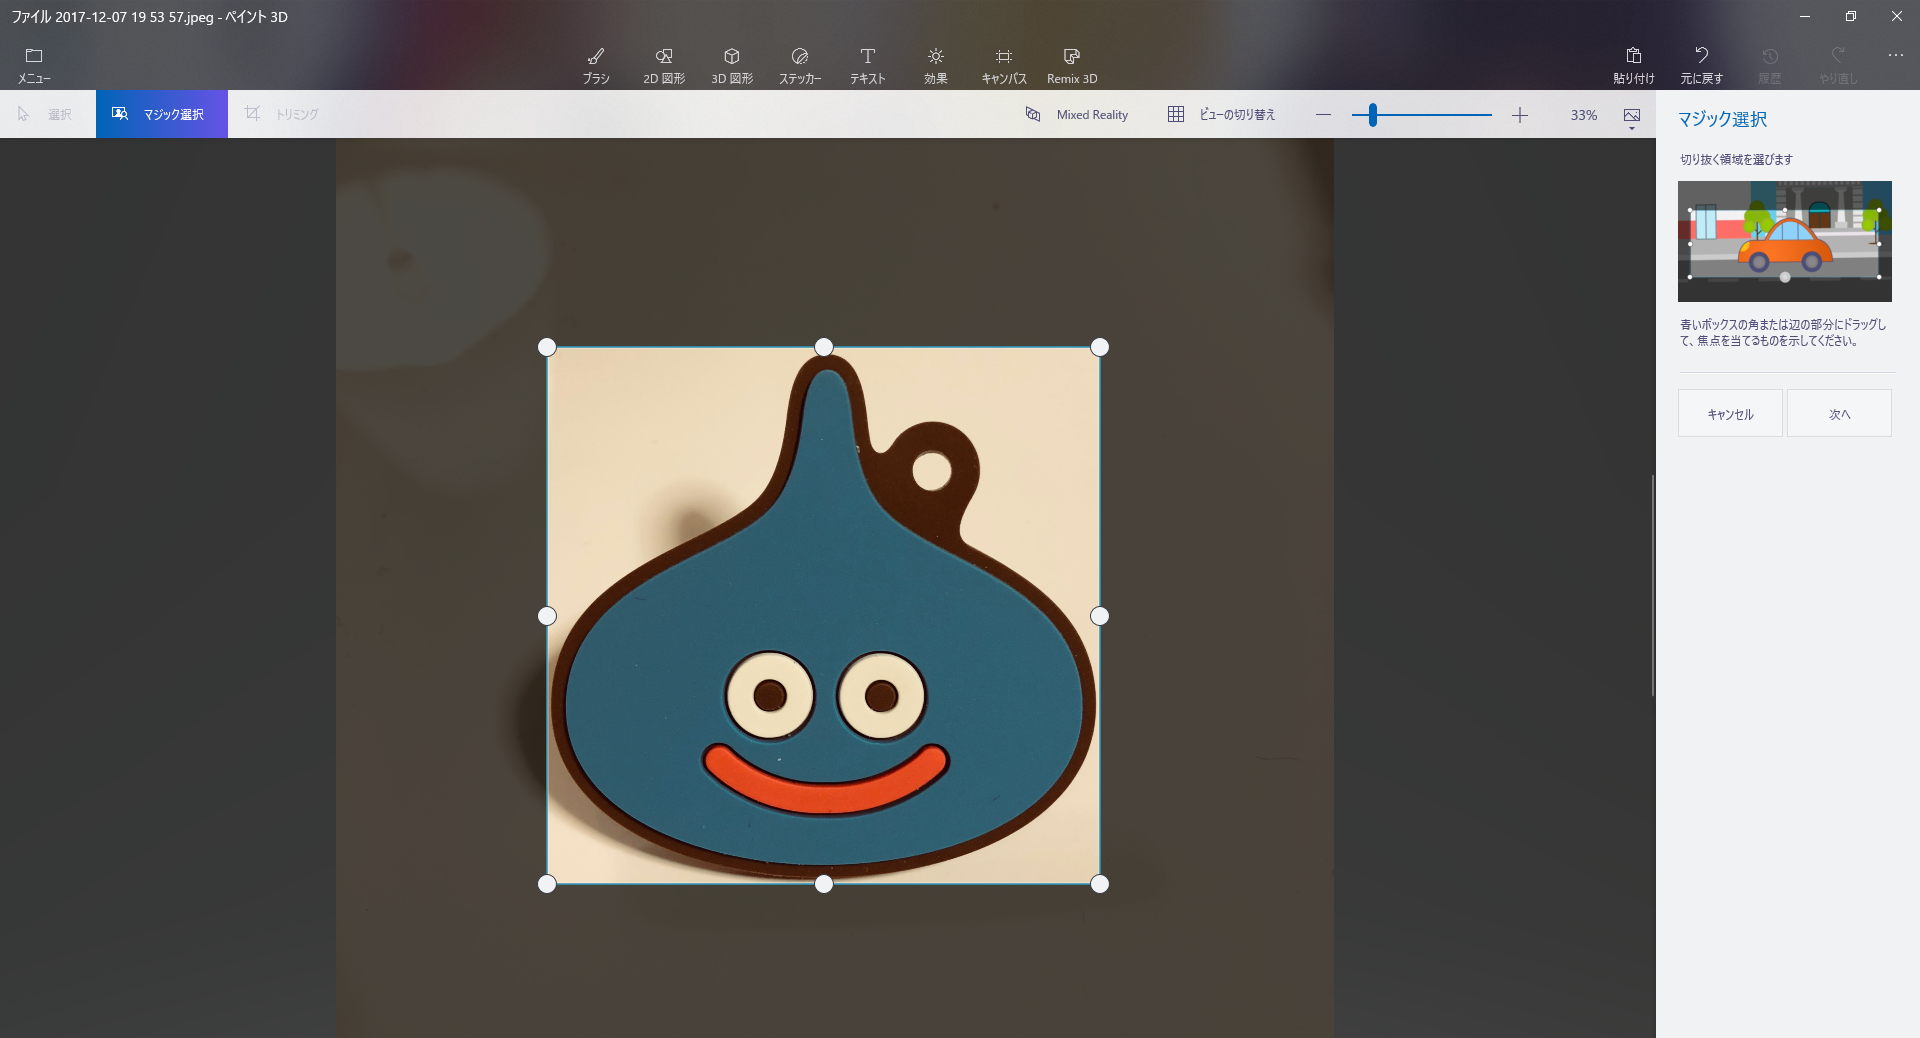Toggle ビューの切り替え view switch
1920x1038 pixels.
coord(1222,115)
